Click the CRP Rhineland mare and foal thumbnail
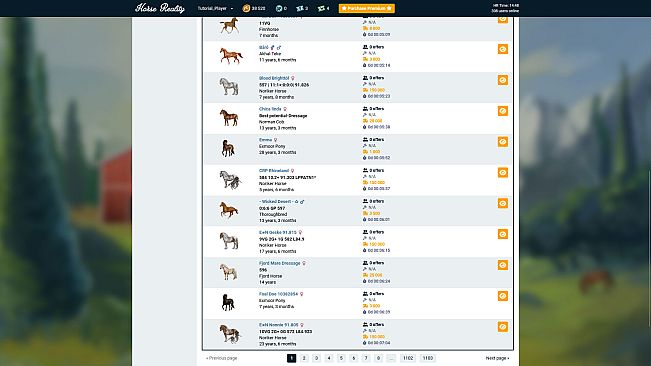Screen dimensions: 651x366 click(230, 180)
